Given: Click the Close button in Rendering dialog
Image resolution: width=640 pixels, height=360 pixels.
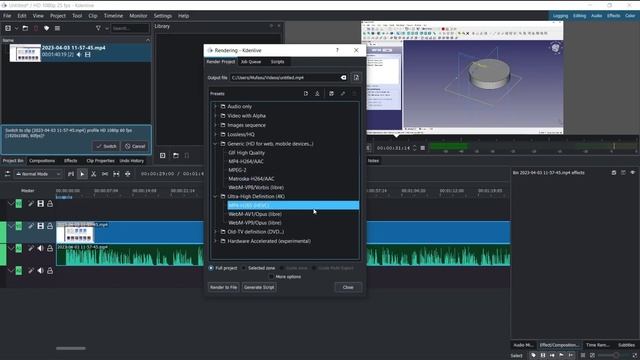Looking at the screenshot, I should 348,287.
